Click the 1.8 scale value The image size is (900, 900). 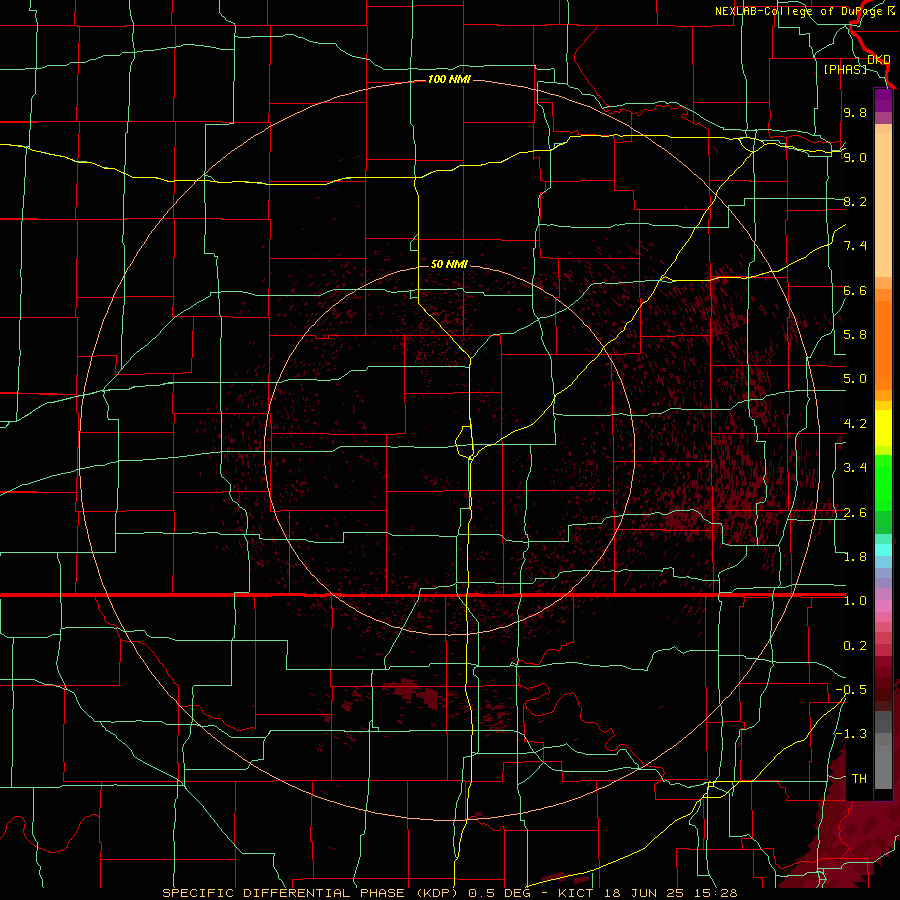pos(855,557)
